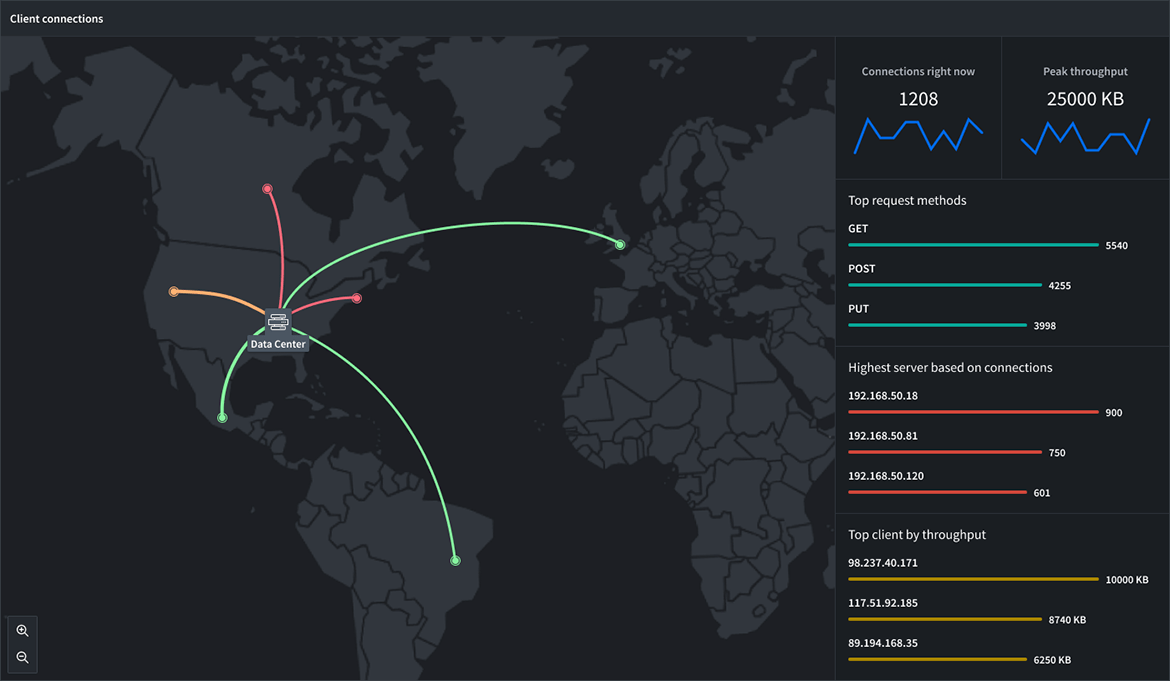
Task: Click the Peak throughput sparkline chart
Action: (x=1085, y=136)
